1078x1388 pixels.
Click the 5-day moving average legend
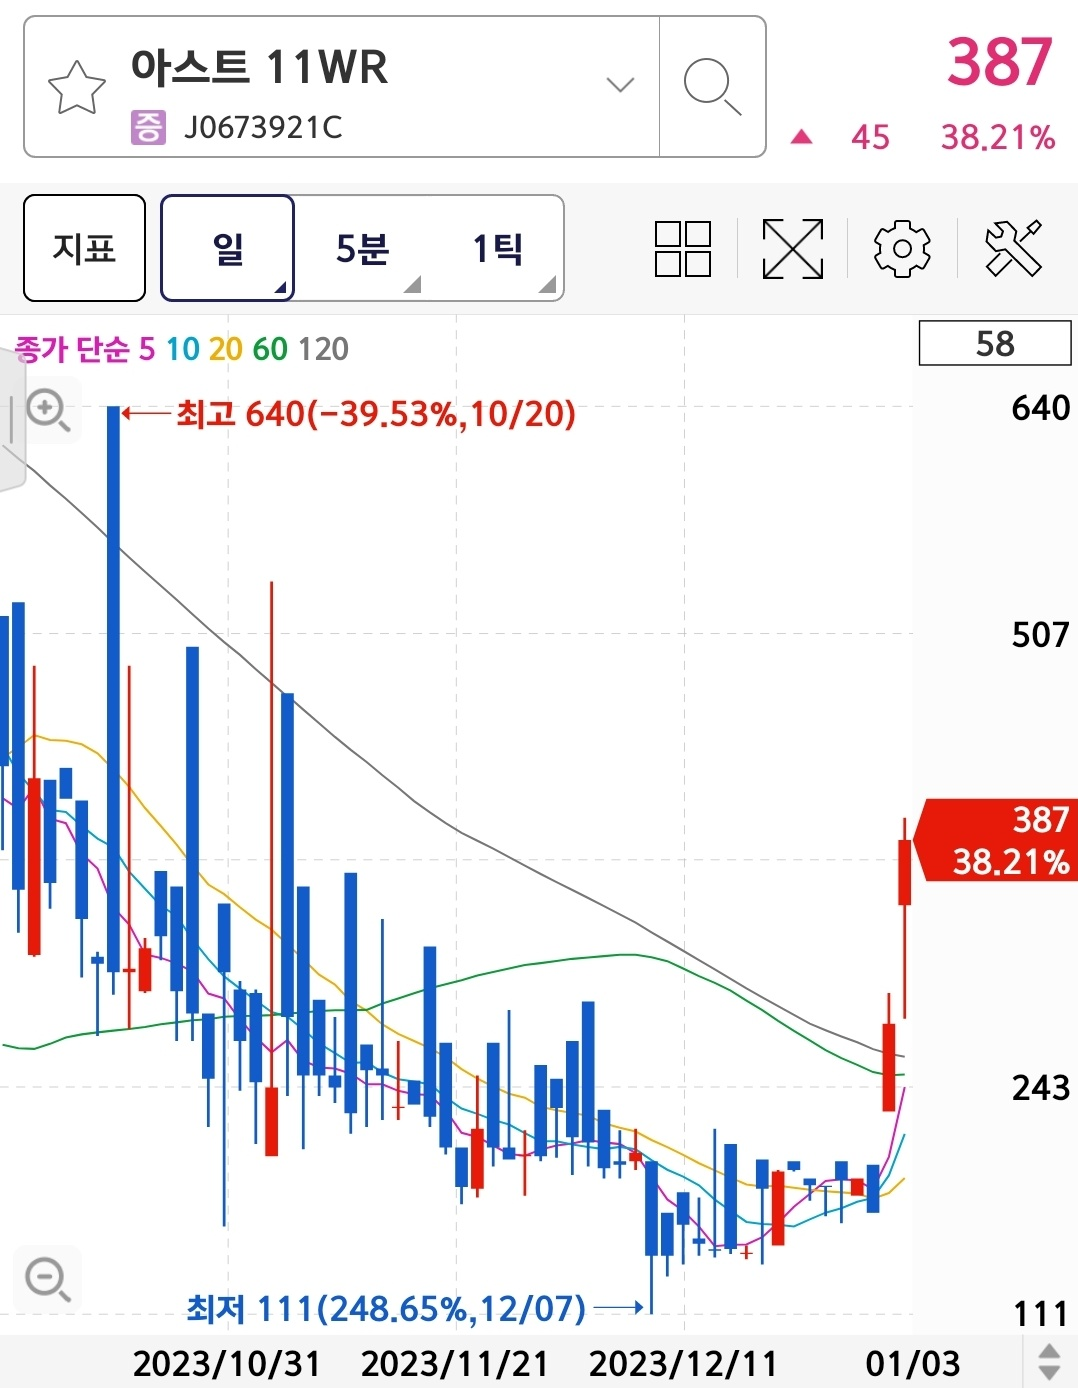click(147, 349)
